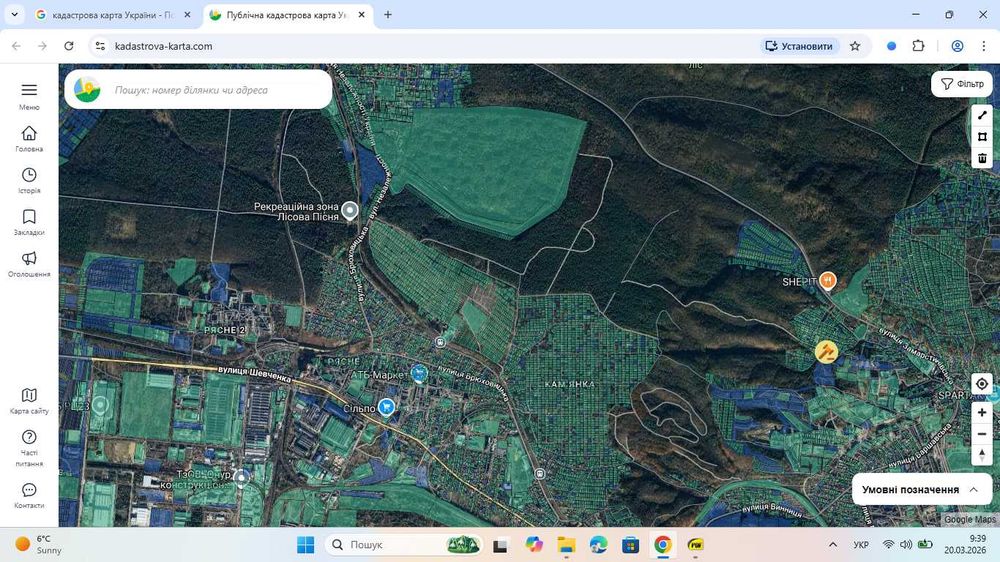
Task: Open the weather widget 6°C Sunny
Action: click(40, 545)
